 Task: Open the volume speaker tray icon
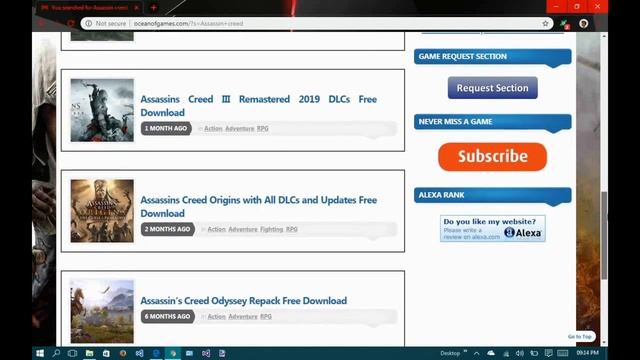[x=520, y=353]
